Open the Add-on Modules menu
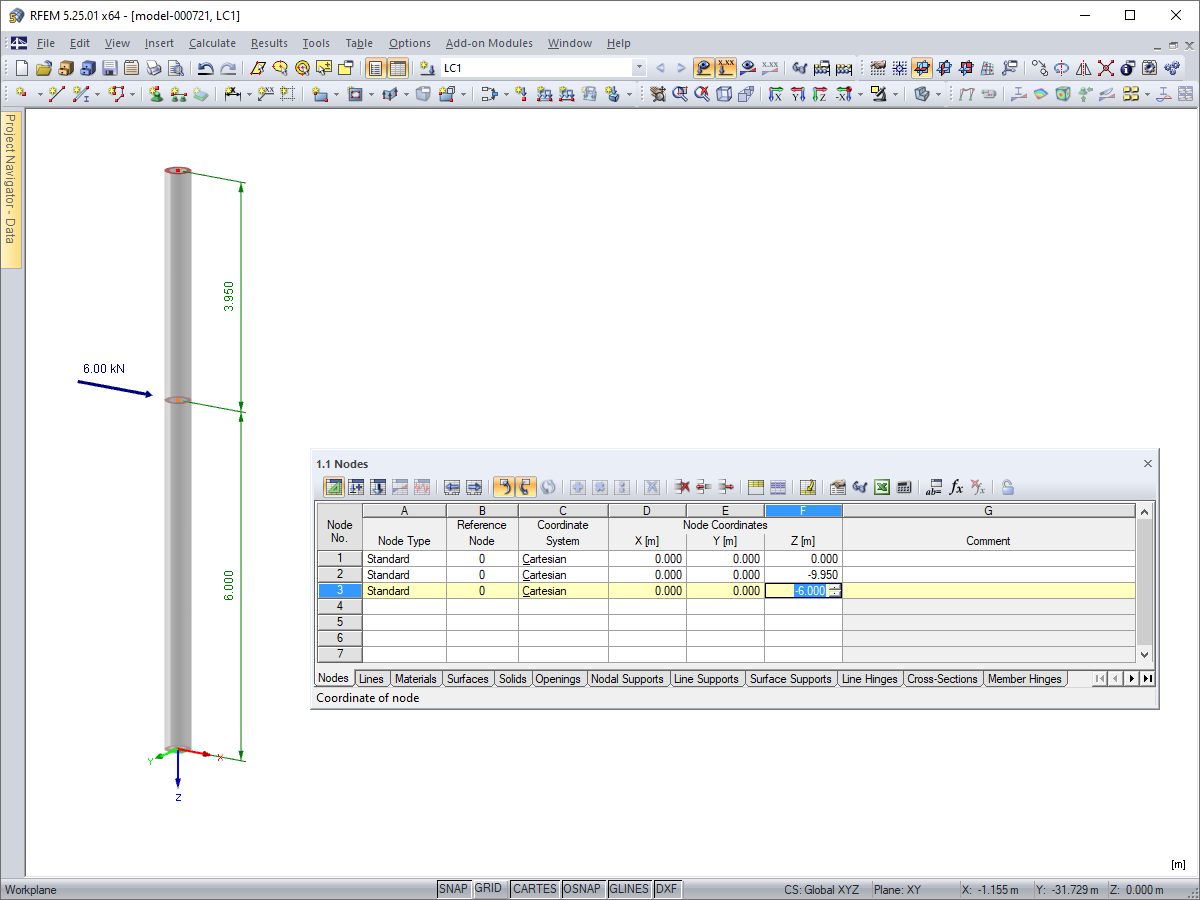The image size is (1200, 900). click(489, 43)
